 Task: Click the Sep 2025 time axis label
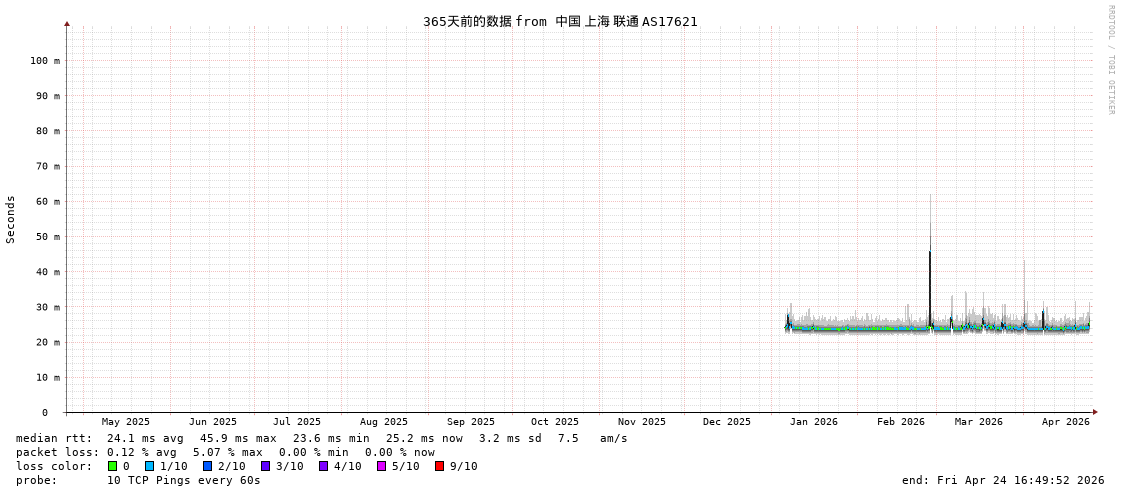[470, 422]
